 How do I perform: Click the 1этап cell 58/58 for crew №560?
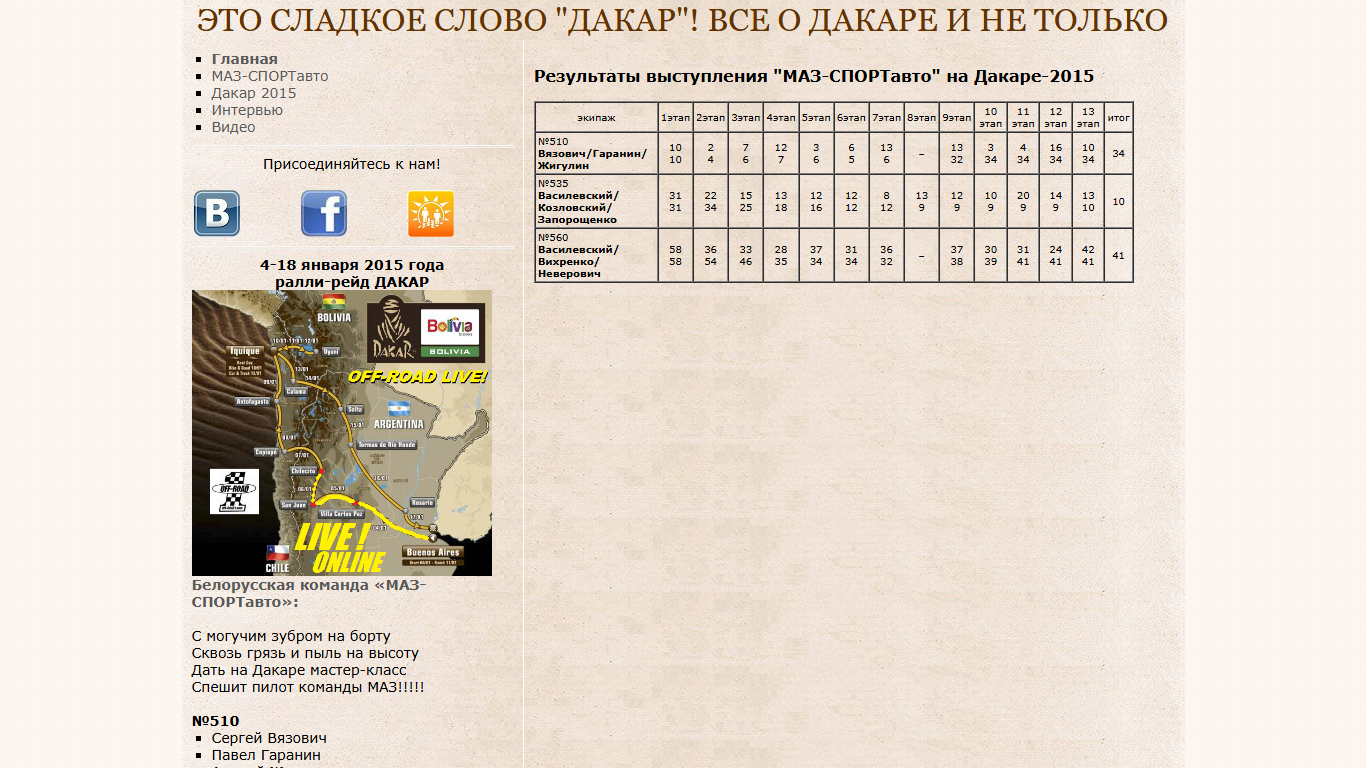[676, 255]
